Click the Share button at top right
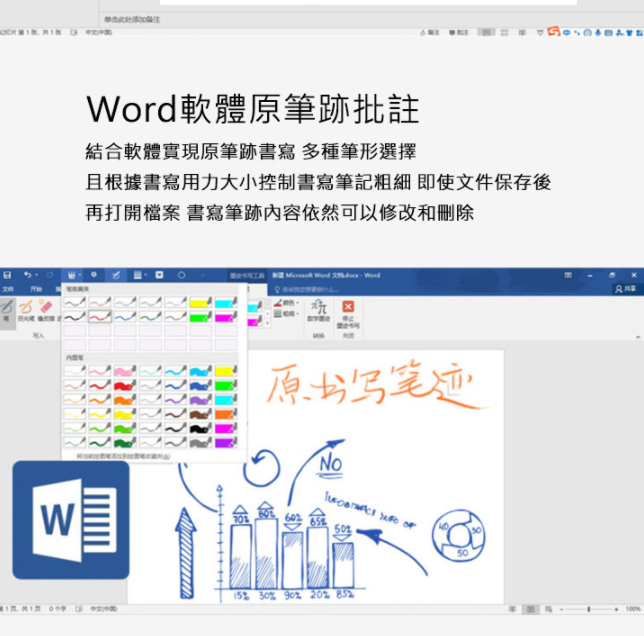644x636 pixels. [x=627, y=288]
